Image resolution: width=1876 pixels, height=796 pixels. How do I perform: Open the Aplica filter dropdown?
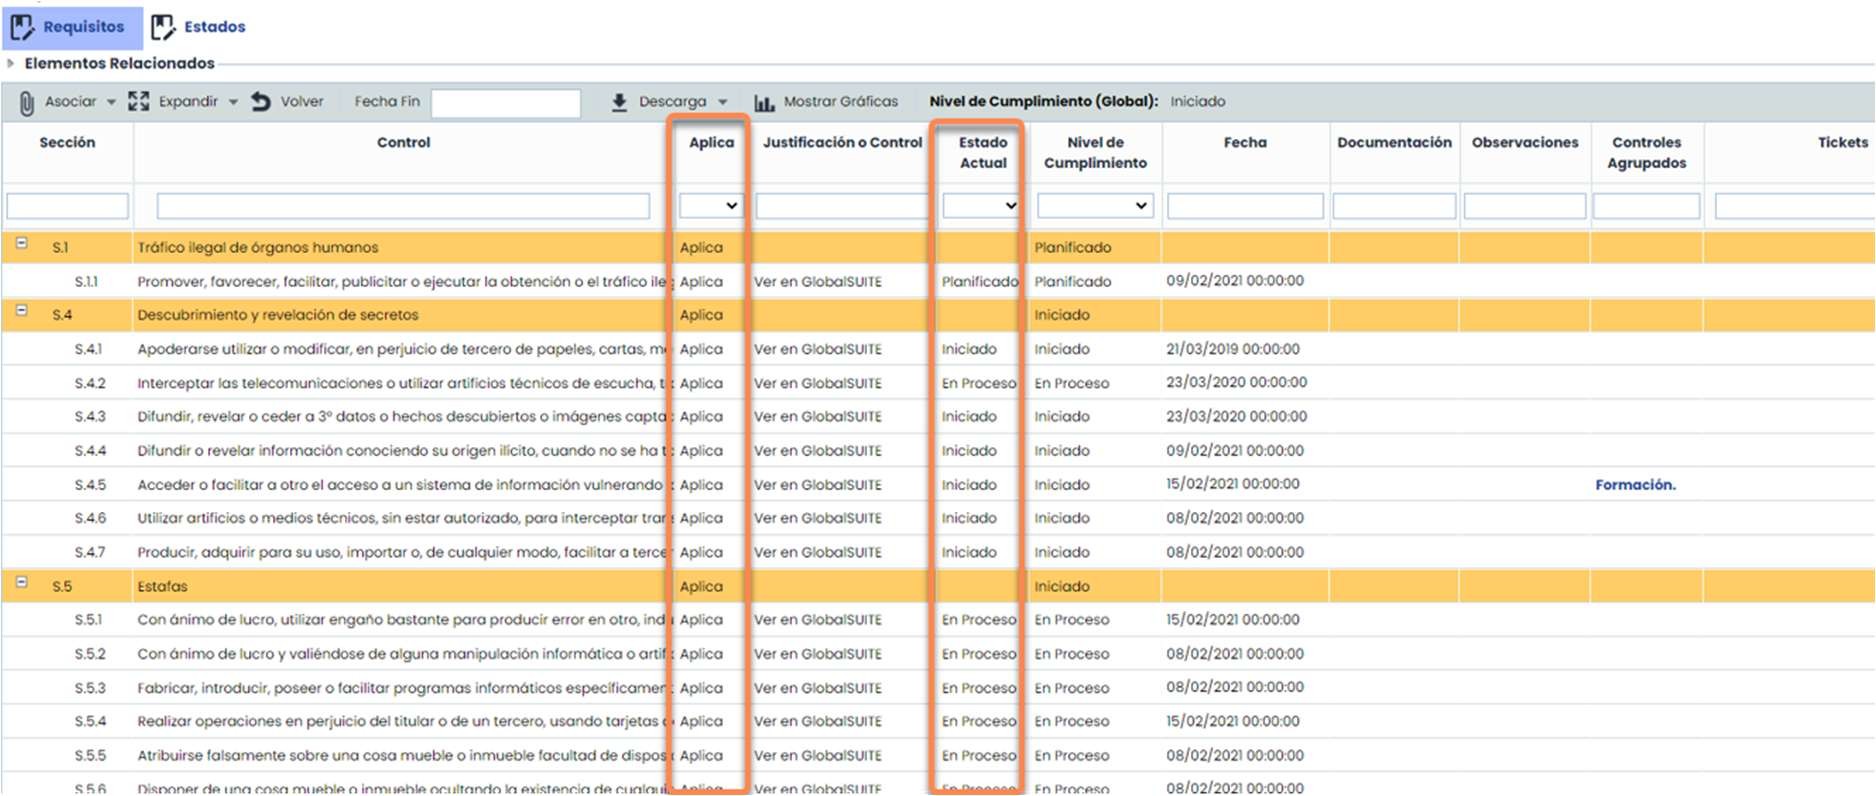[x=710, y=206]
